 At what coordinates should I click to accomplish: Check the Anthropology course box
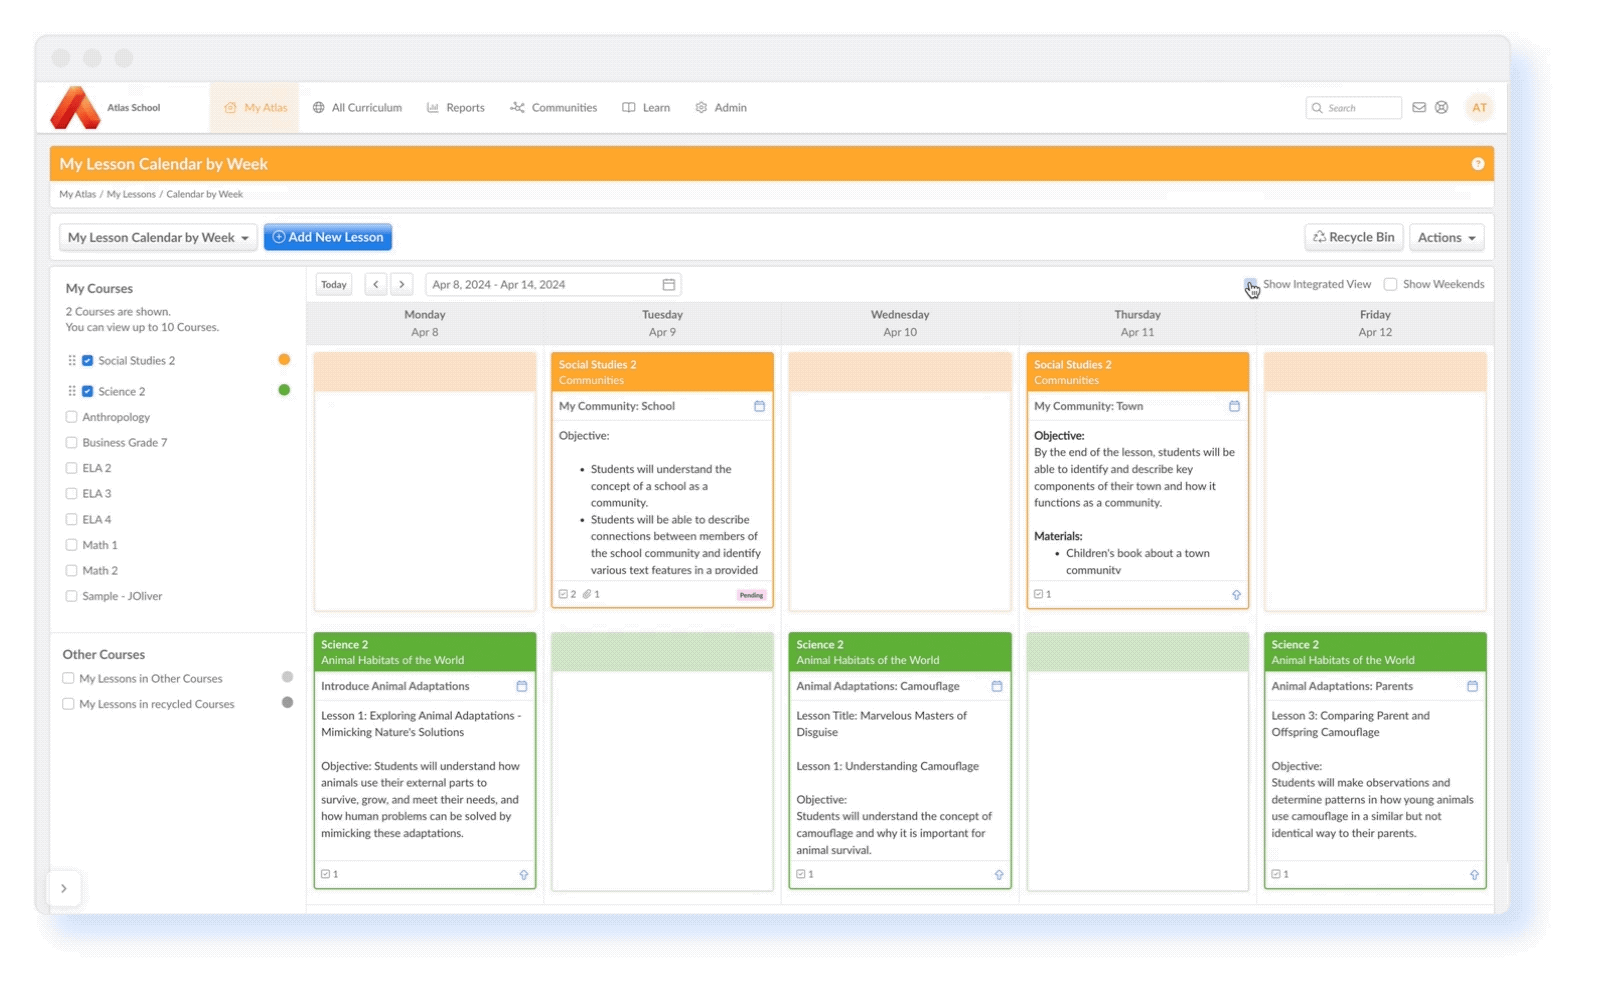coord(71,417)
